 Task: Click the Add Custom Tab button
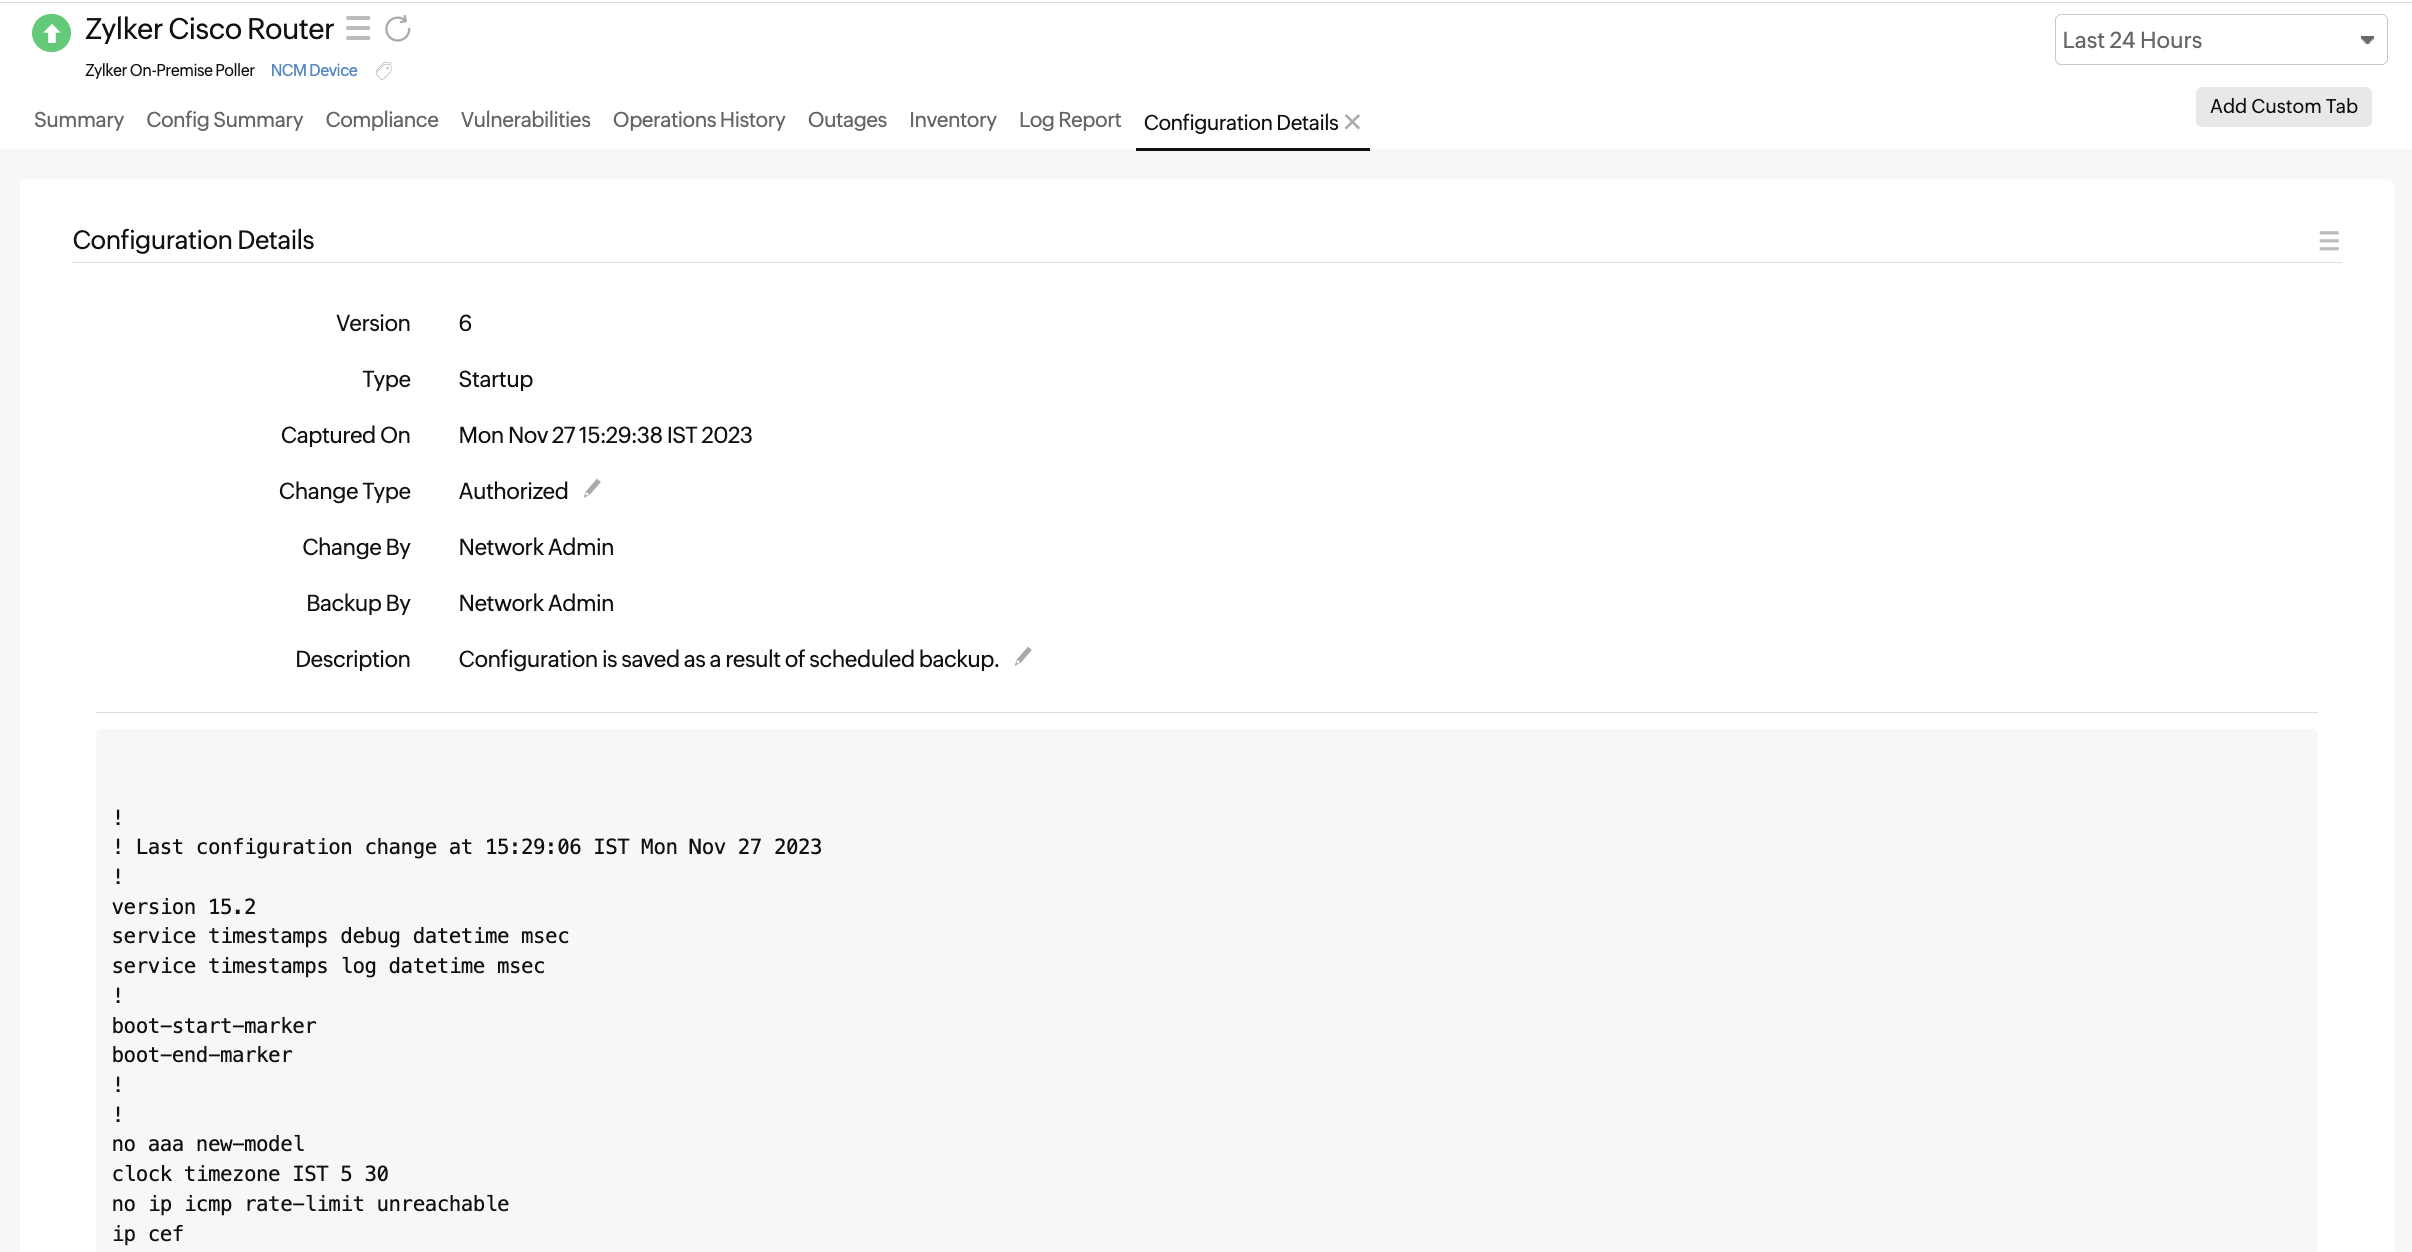point(2284,105)
